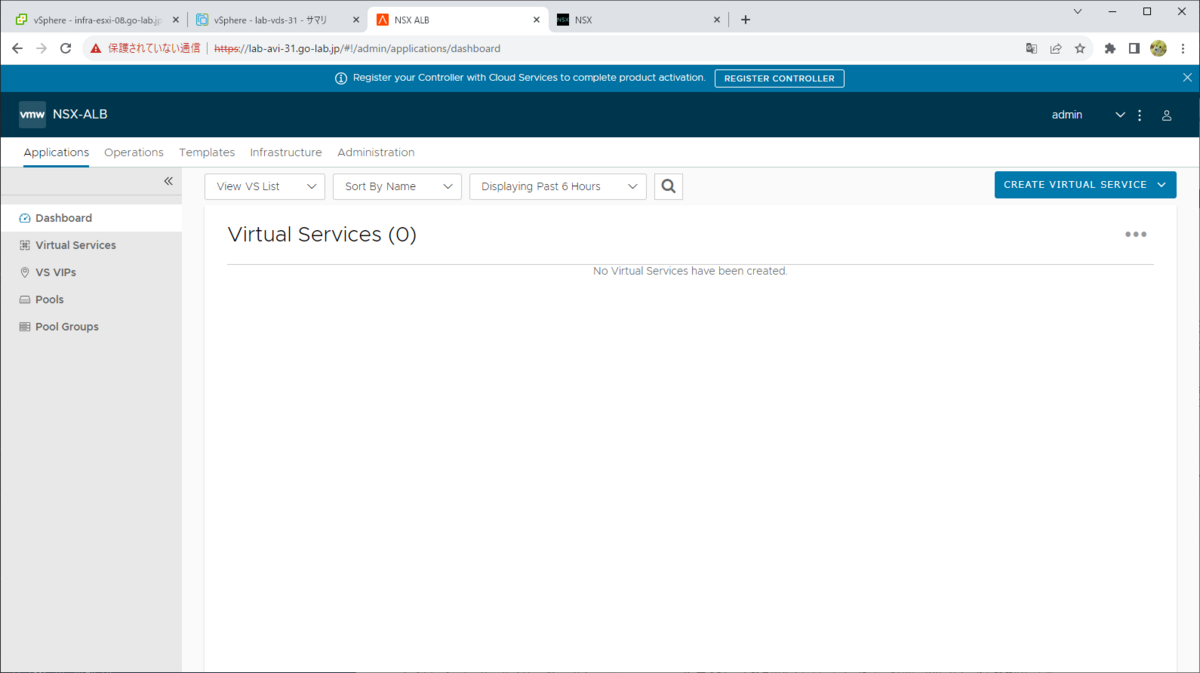Switch to the Infrastructure tab
The height and width of the screenshot is (673, 1200).
pos(286,152)
